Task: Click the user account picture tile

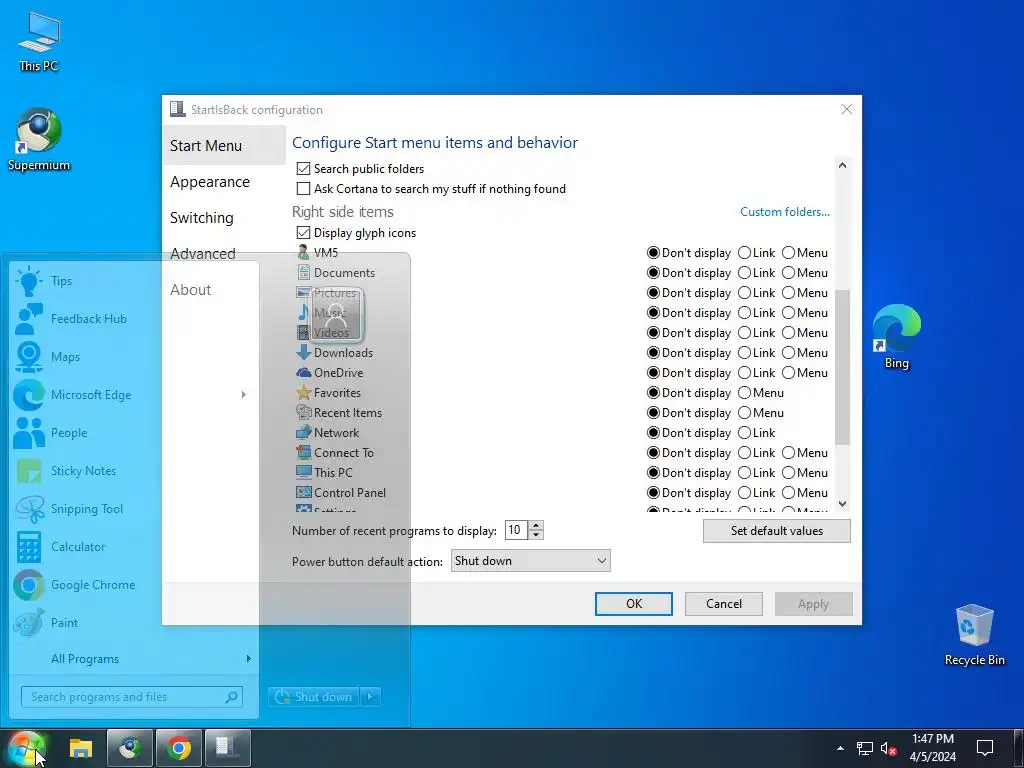Action: pyautogui.click(x=336, y=316)
